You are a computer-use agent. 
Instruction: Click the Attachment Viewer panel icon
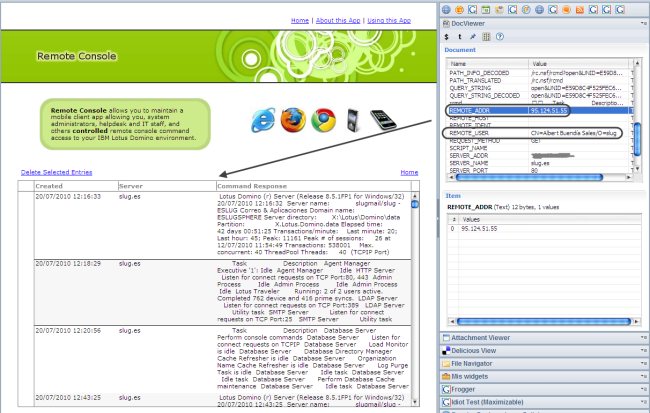pos(446,338)
